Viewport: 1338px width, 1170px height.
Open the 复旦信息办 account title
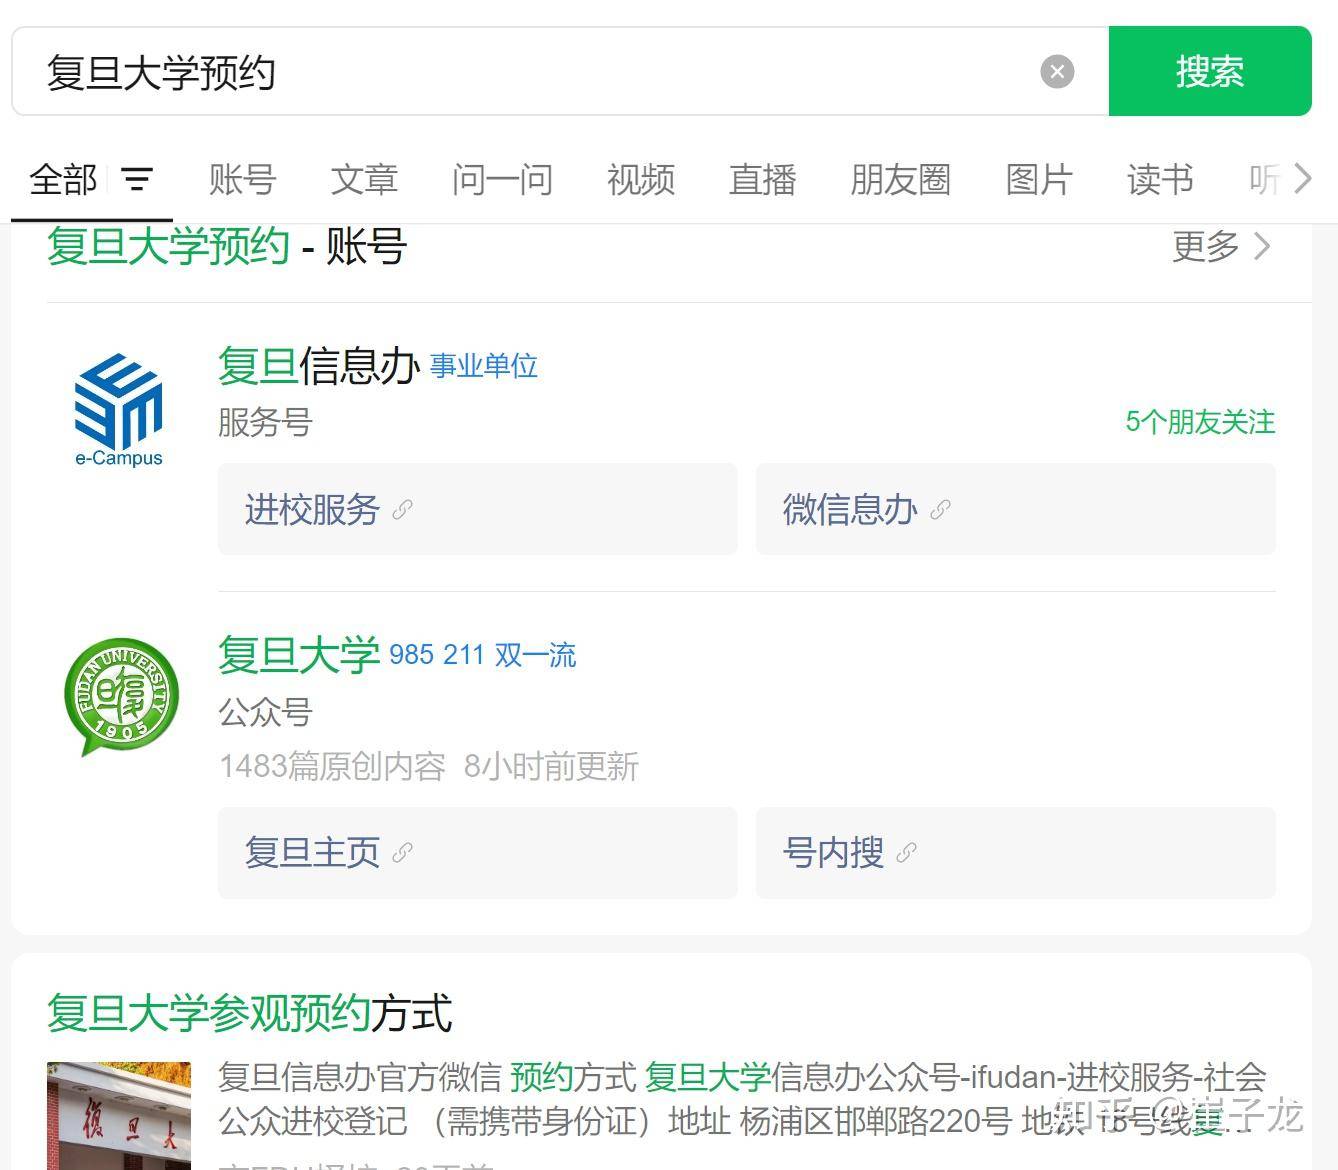[x=319, y=366]
